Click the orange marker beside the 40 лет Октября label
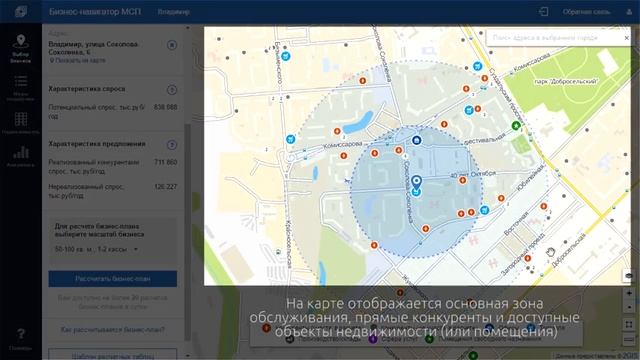 click(x=462, y=180)
